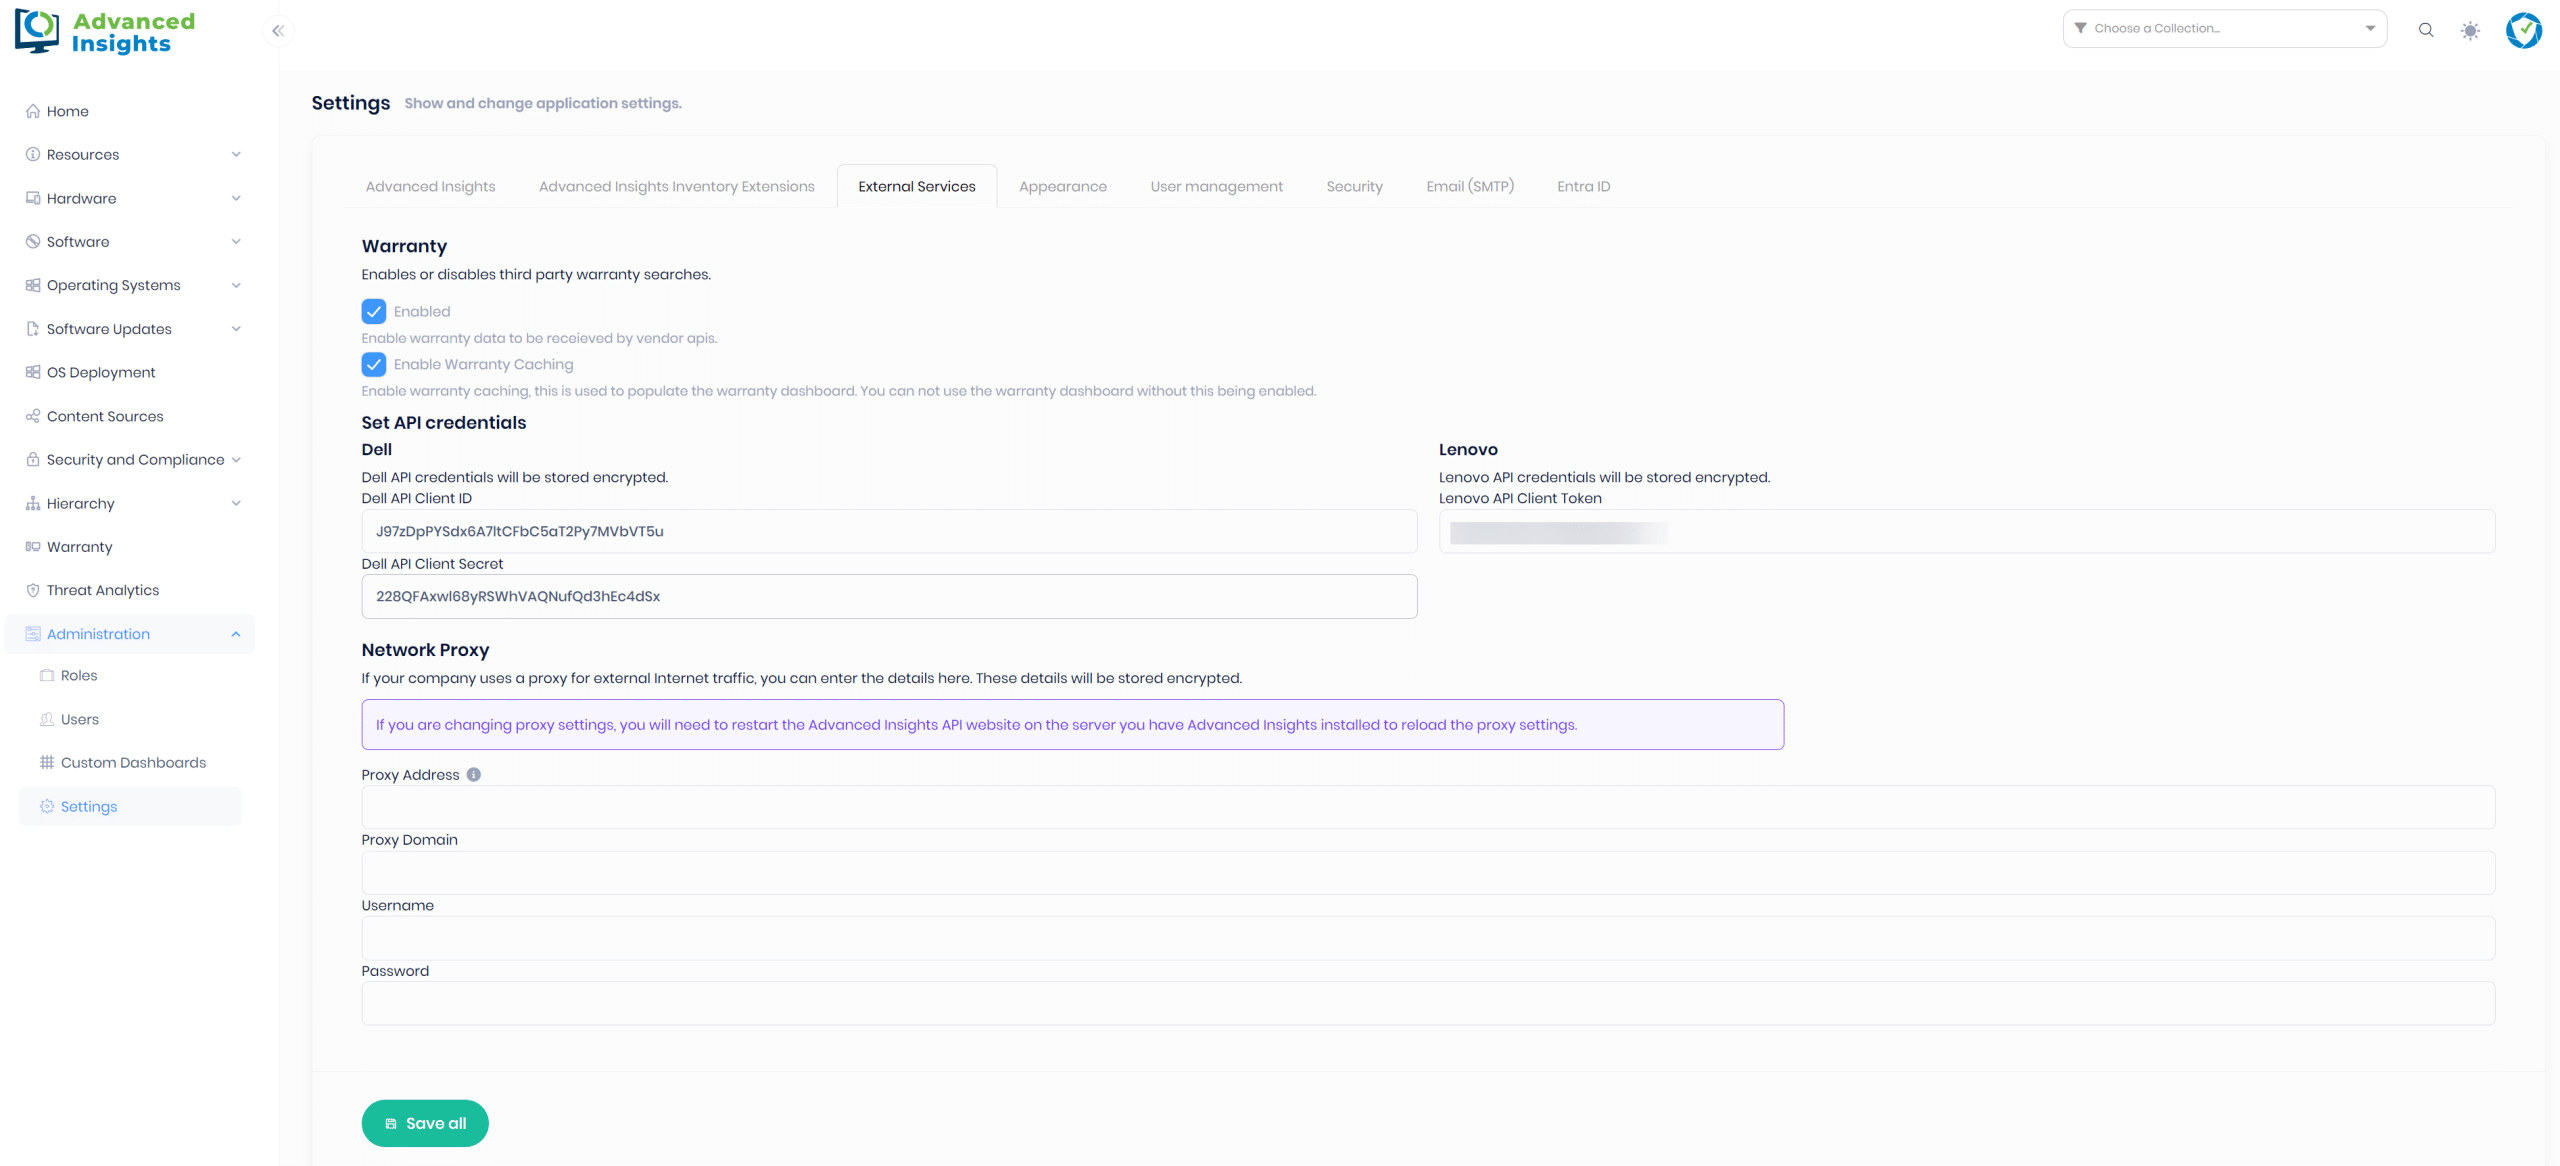Expand Security and Compliance menu

[236, 460]
